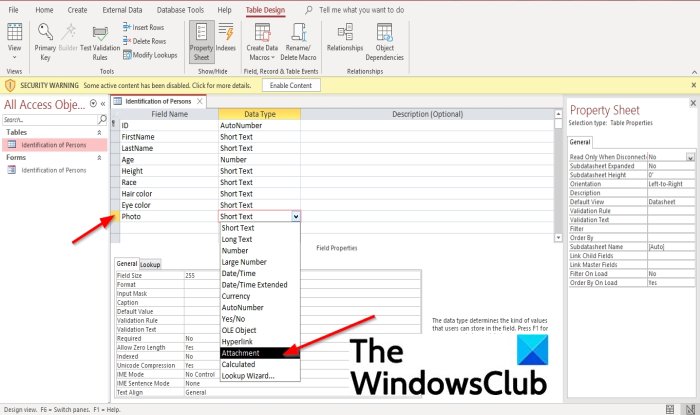
Task: Choose Currency data type
Action: [260, 296]
